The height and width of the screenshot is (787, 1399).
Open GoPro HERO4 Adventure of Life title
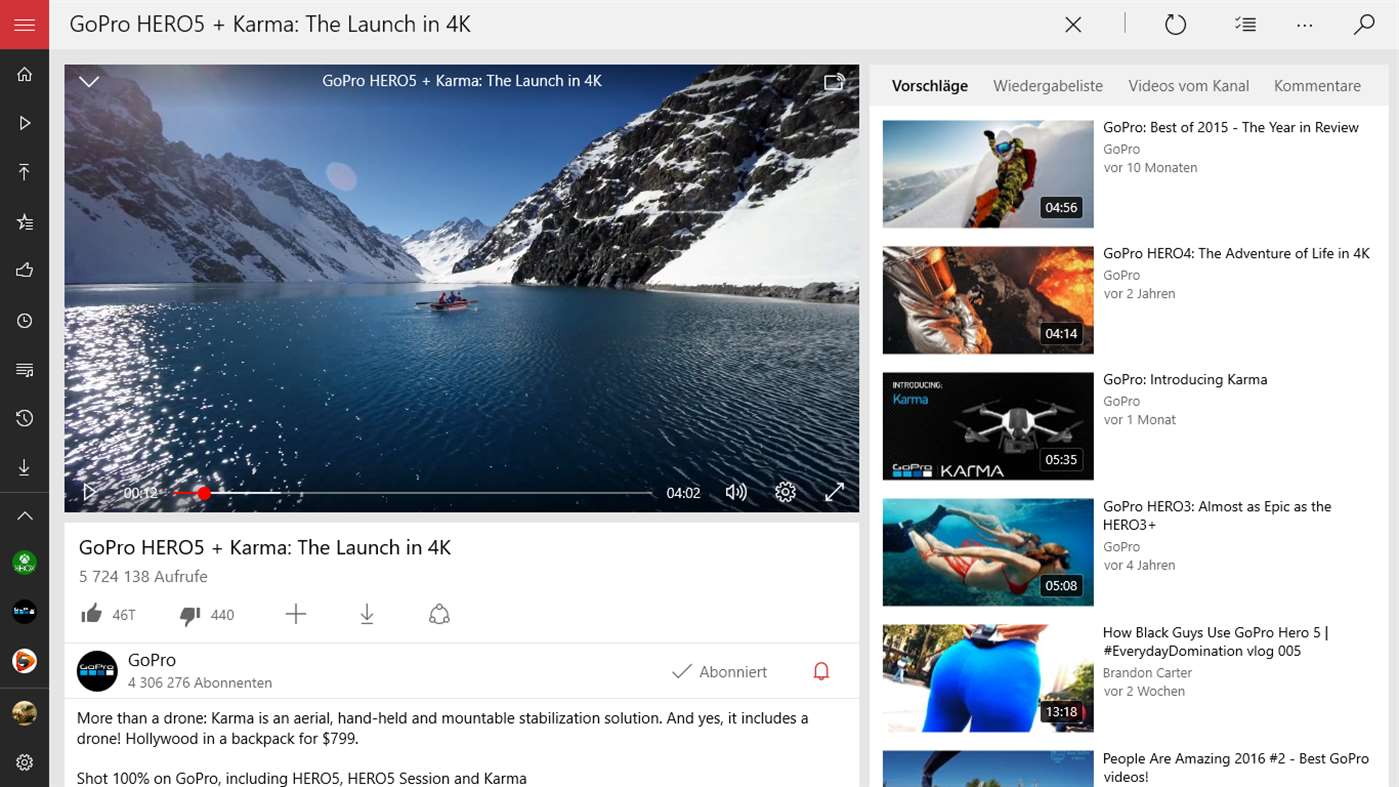point(1236,253)
